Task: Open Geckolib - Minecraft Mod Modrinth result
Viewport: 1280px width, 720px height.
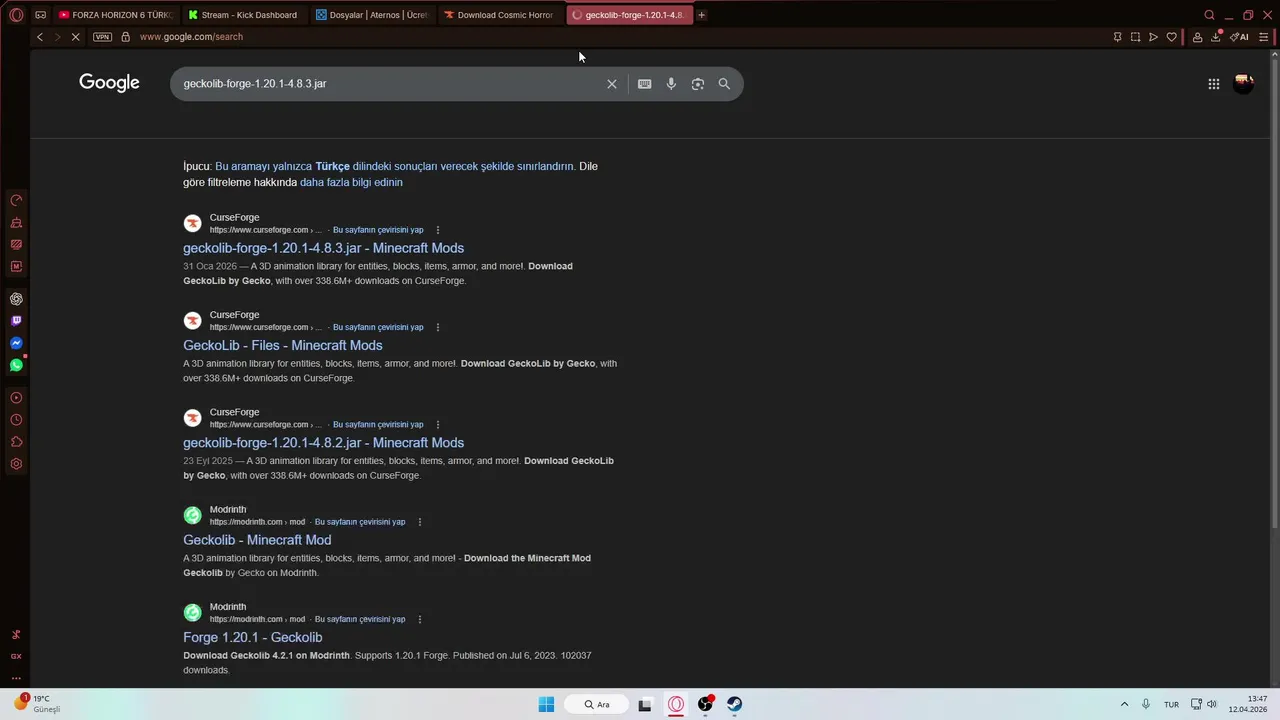Action: 257,540
